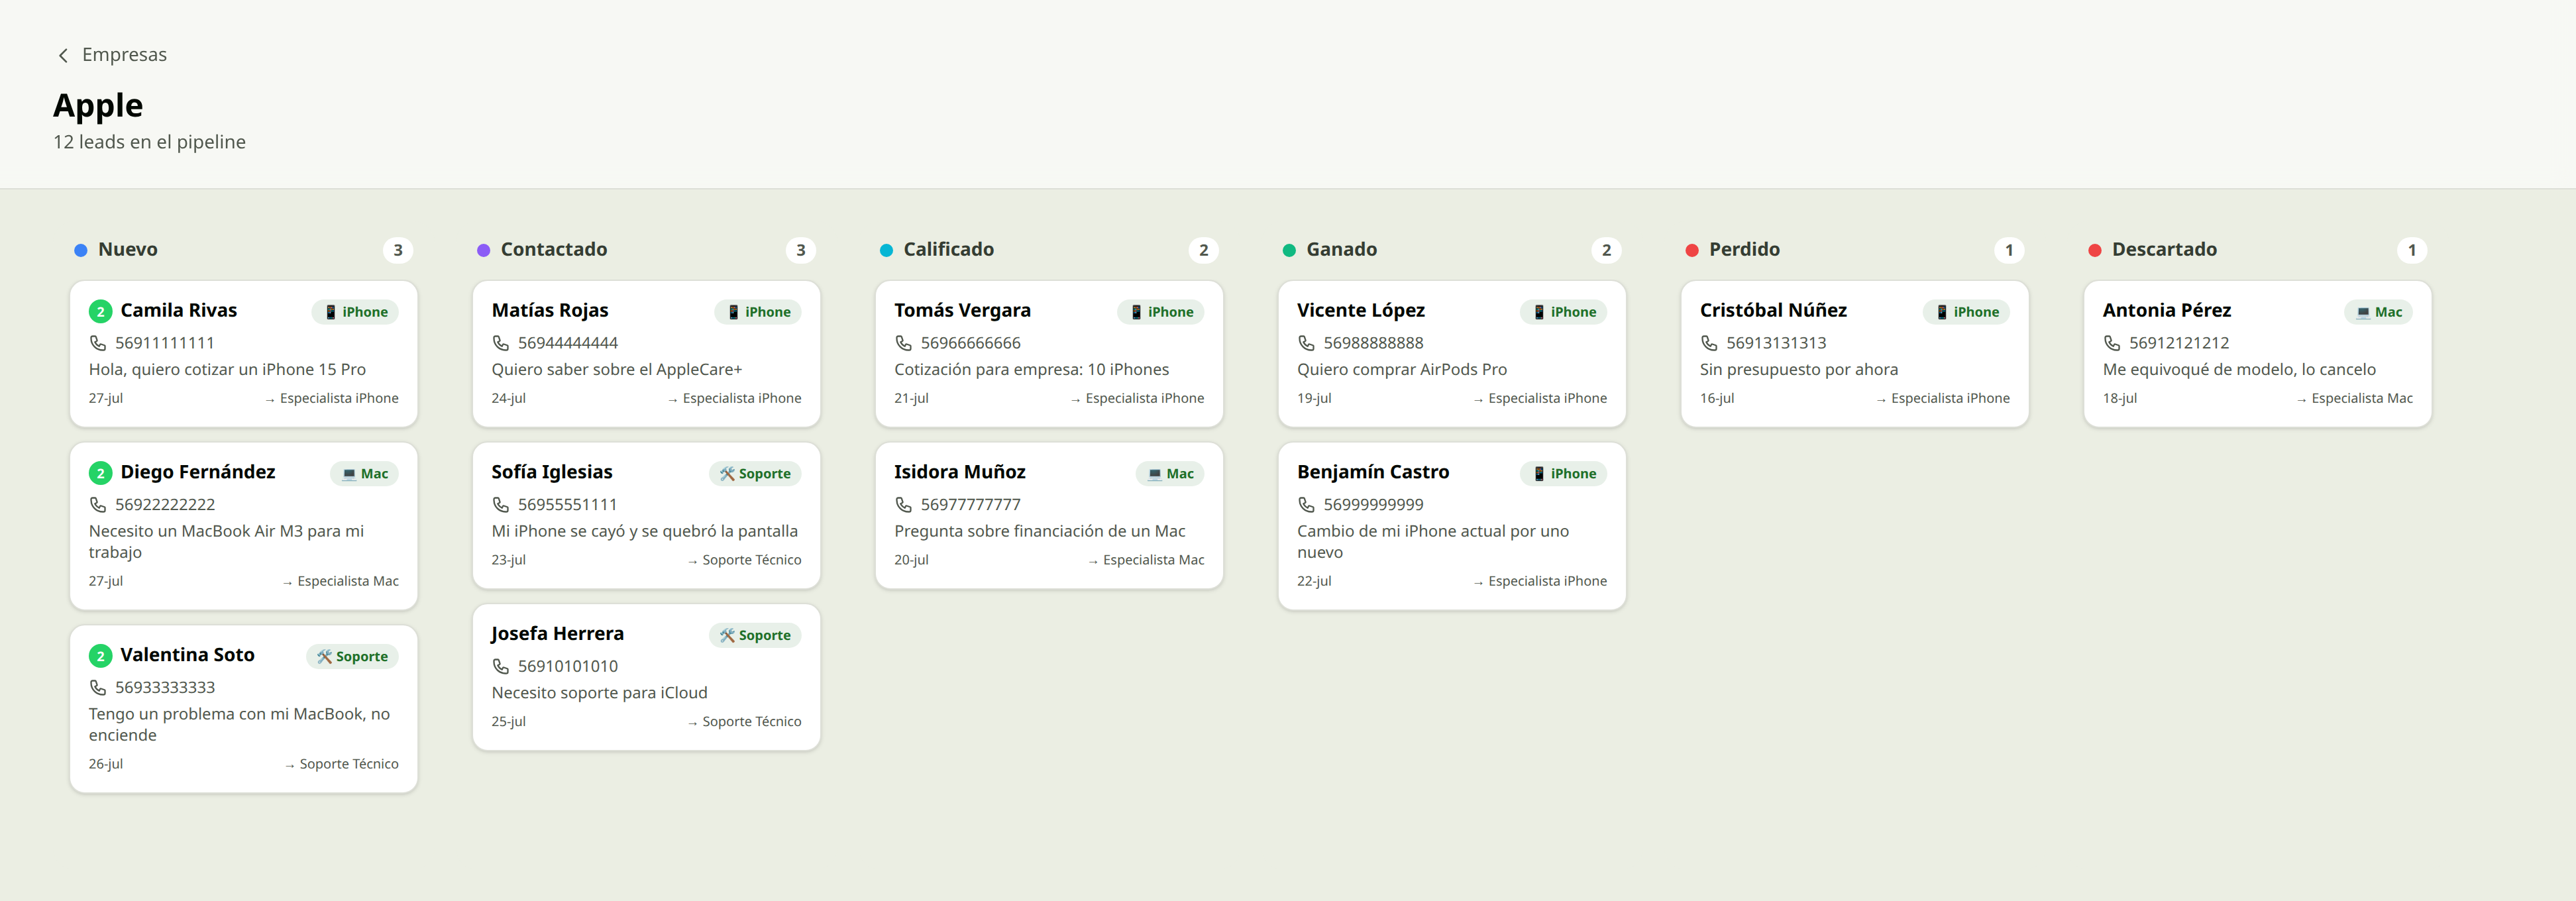This screenshot has height=901, width=2576.
Task: Click the phone icon on Antonia Pérez card
Action: pyautogui.click(x=2112, y=343)
